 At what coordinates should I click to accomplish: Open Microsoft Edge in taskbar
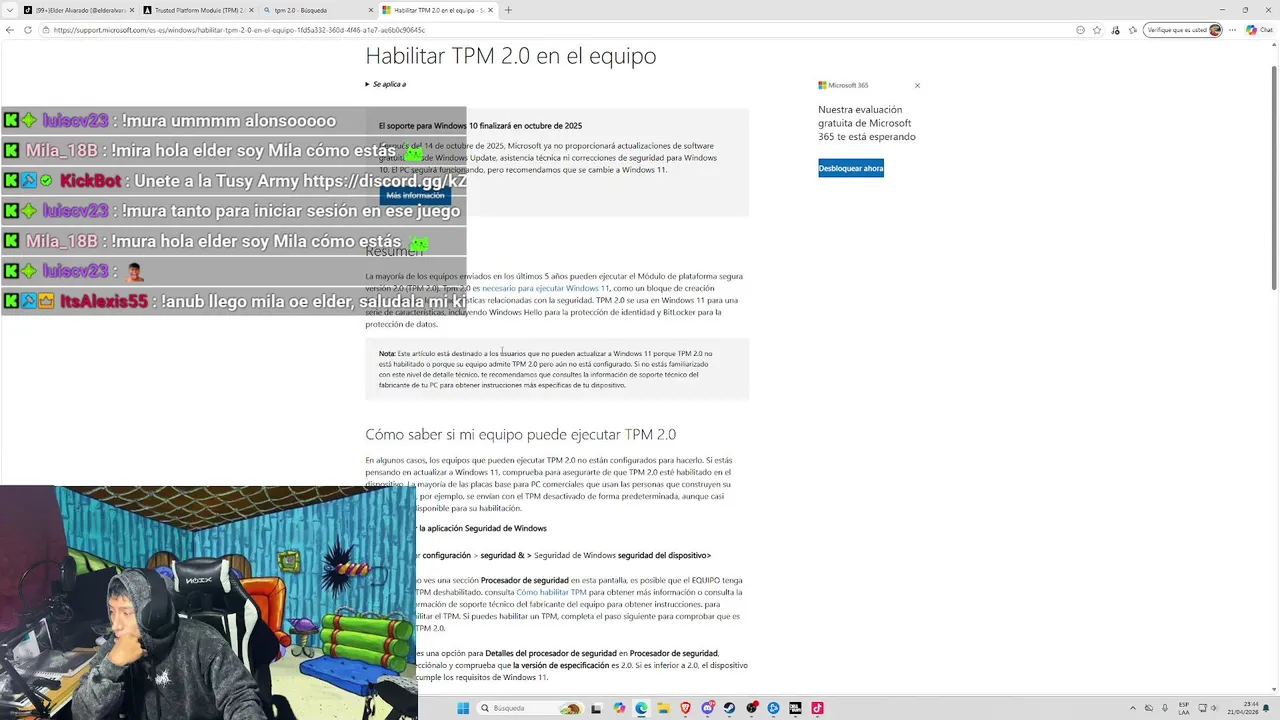point(641,708)
